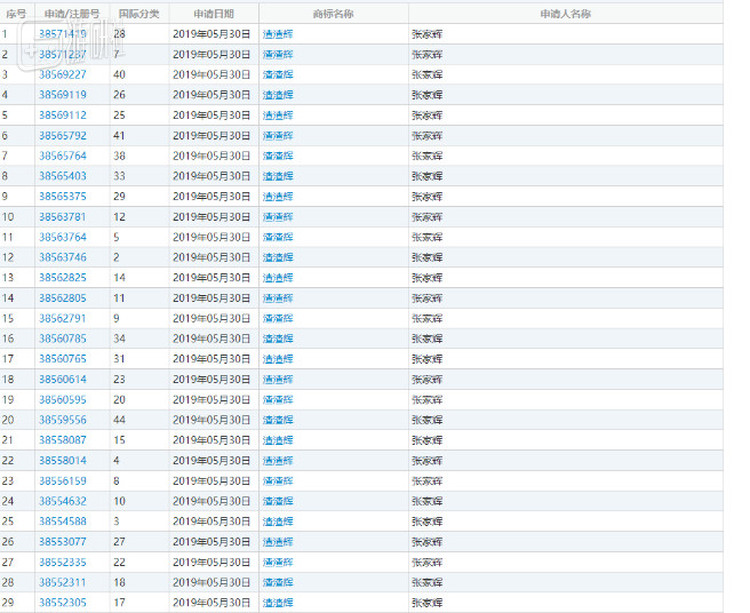Image resolution: width=750 pixels, height=613 pixels.
Task: Click the 申请人名称 column header
Action: tap(565, 14)
